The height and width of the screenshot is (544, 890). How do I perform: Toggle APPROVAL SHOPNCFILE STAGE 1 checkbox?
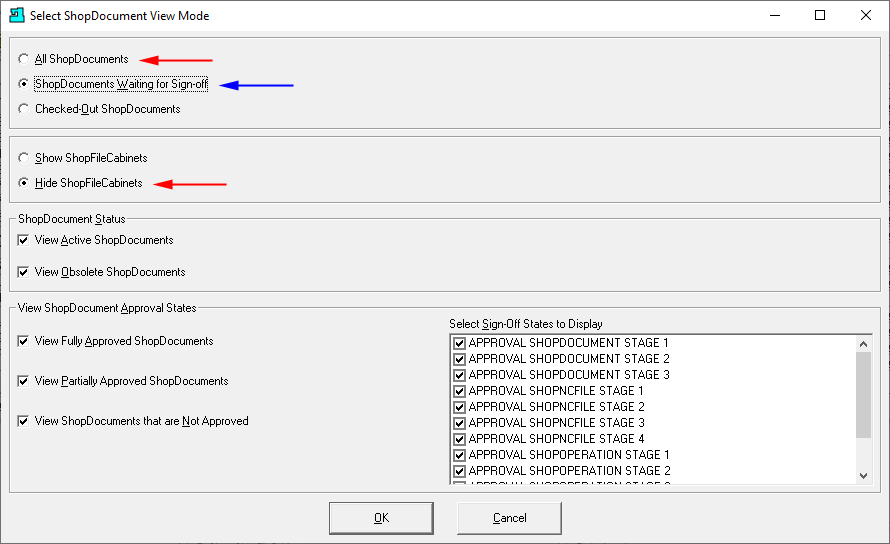point(460,391)
